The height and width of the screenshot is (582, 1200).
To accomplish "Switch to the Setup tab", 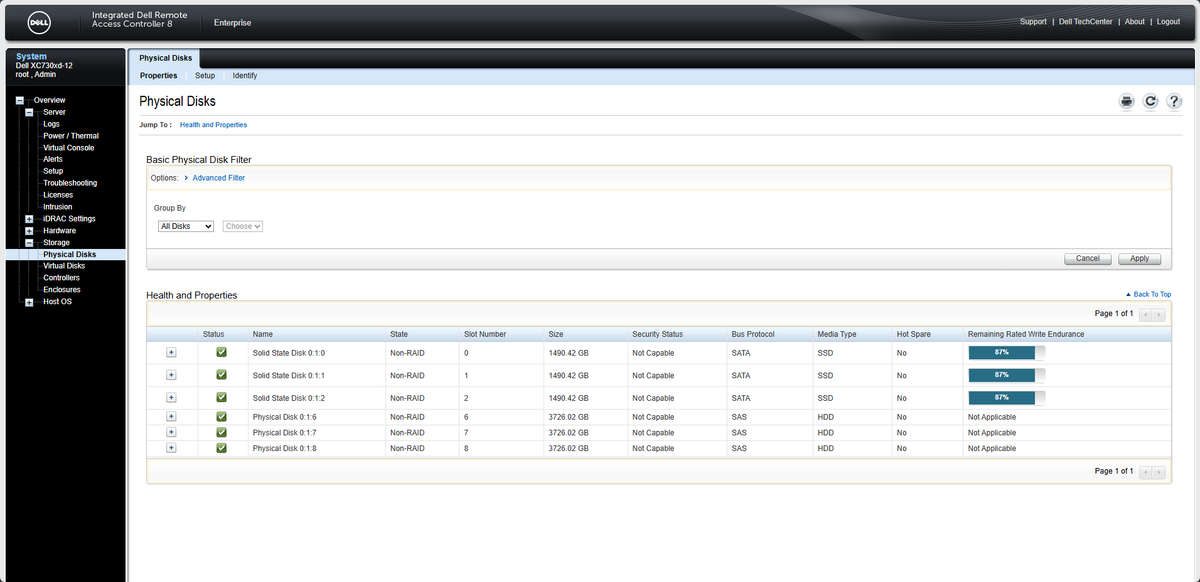I will (x=205, y=75).
